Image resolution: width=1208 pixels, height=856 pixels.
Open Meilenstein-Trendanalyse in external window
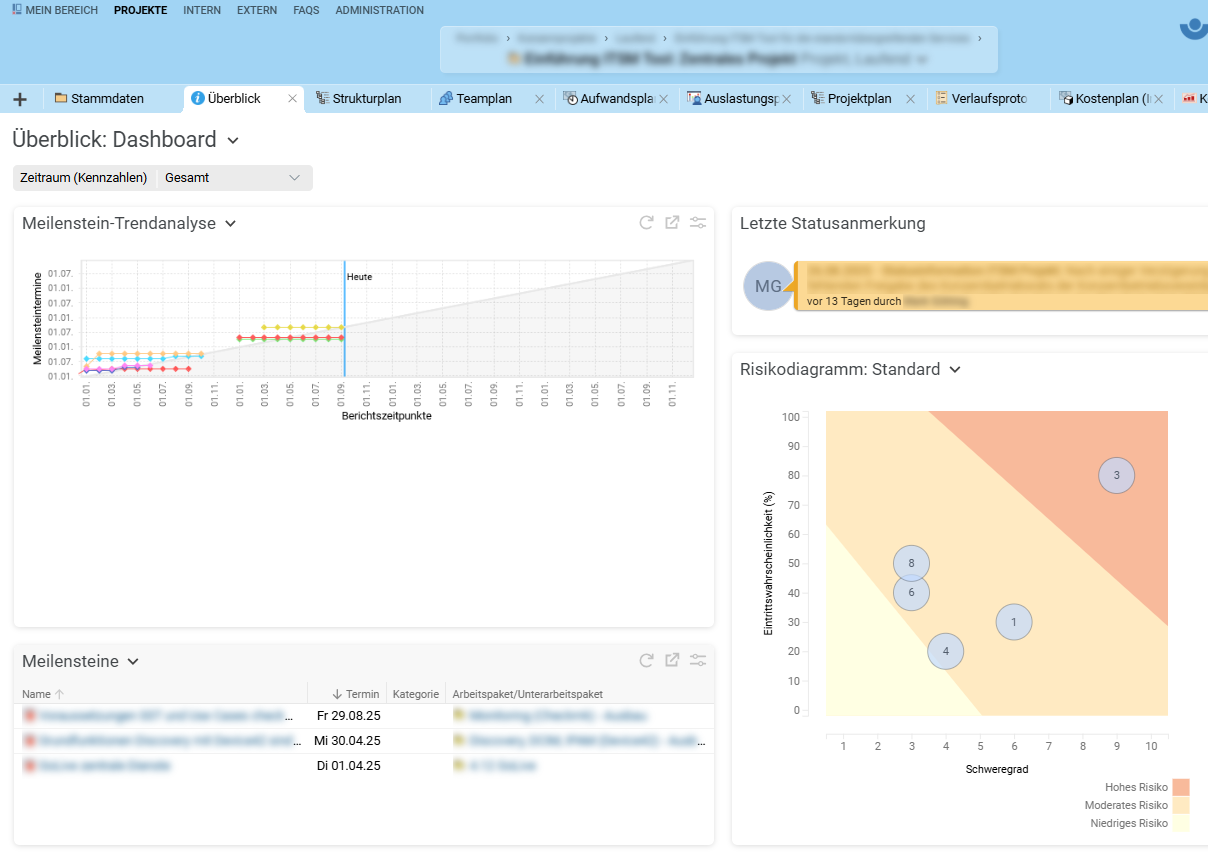tap(672, 223)
